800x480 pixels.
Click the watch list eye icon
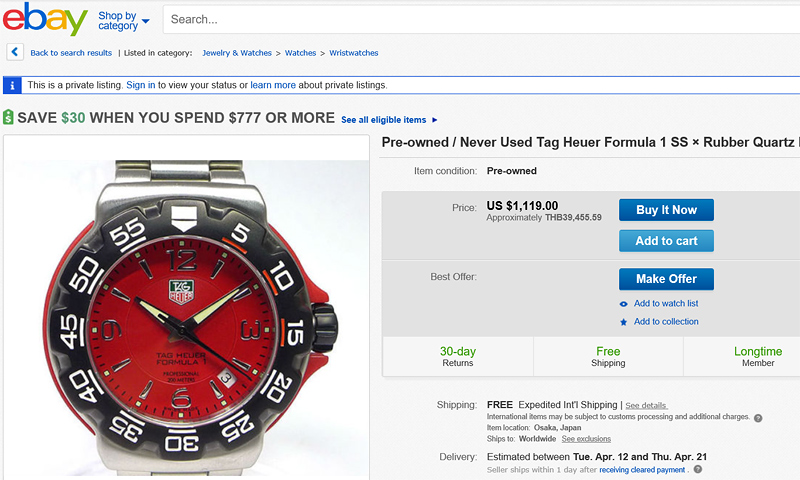click(x=624, y=304)
